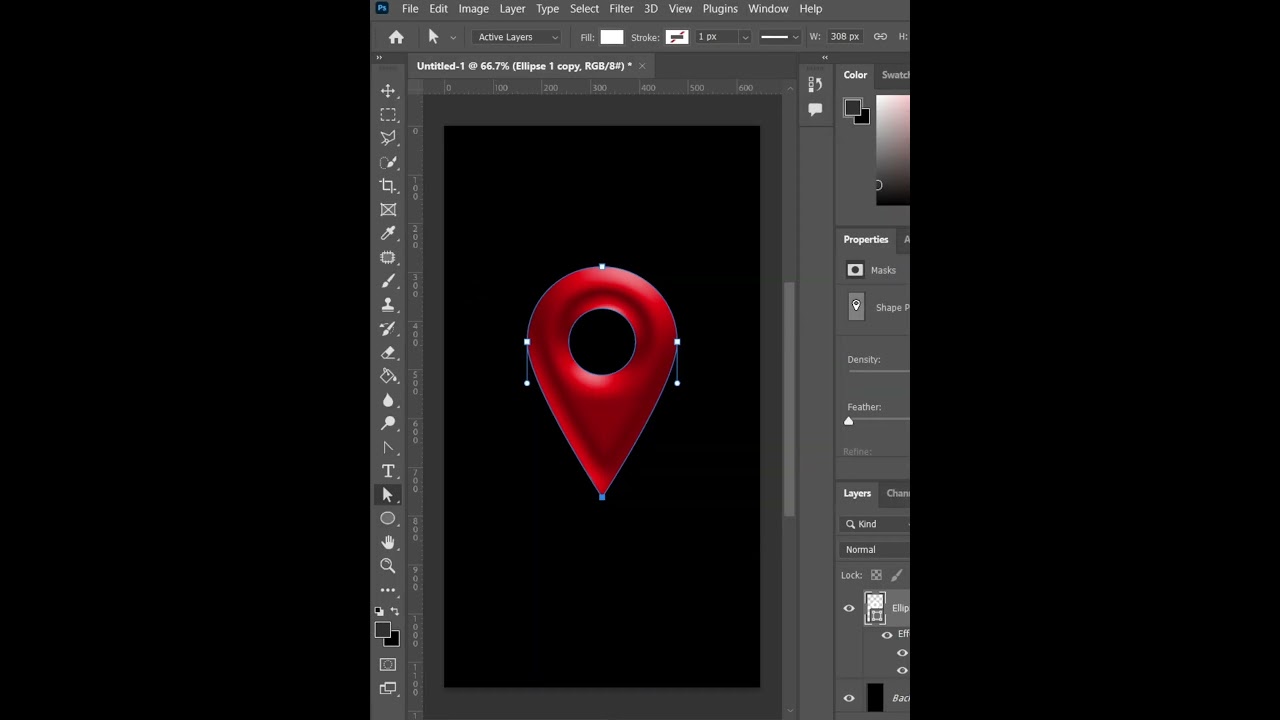The image size is (1280, 720).
Task: Switch to the Swatches tab
Action: (x=895, y=75)
